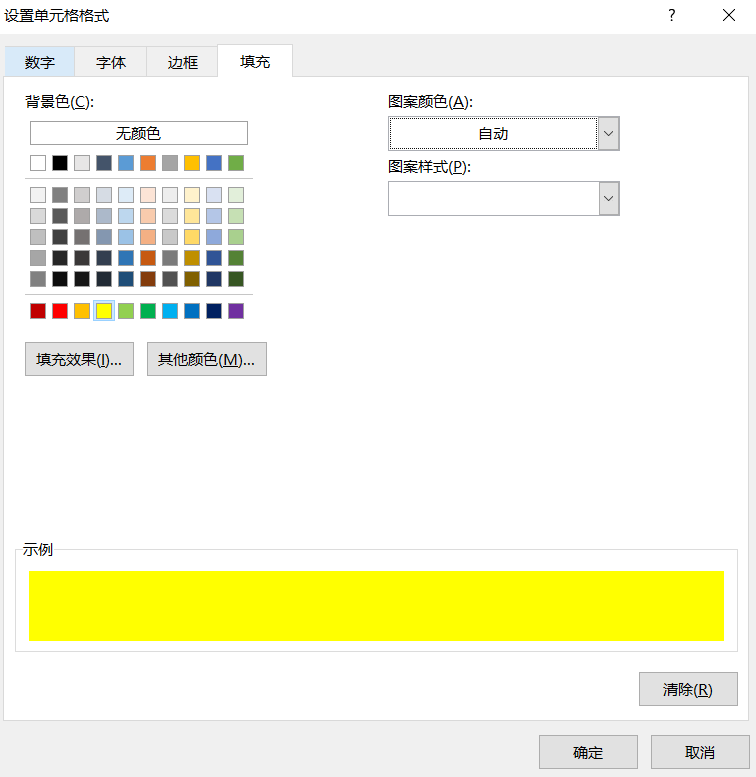Cancel with the 取消 button
The height and width of the screenshot is (777, 756).
pyautogui.click(x=700, y=752)
